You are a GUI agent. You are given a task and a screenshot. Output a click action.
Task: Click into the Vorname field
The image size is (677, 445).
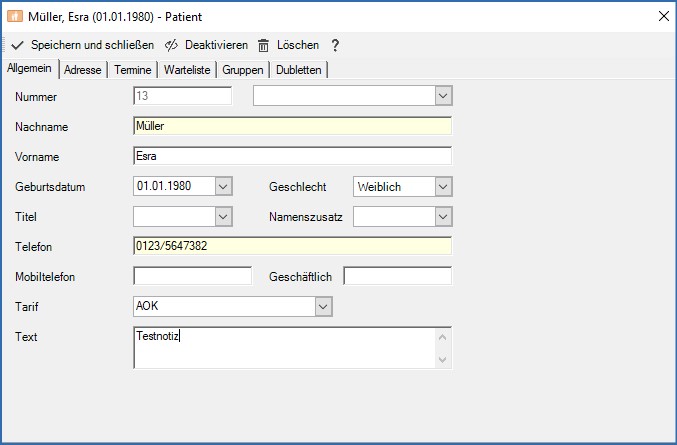pos(292,156)
